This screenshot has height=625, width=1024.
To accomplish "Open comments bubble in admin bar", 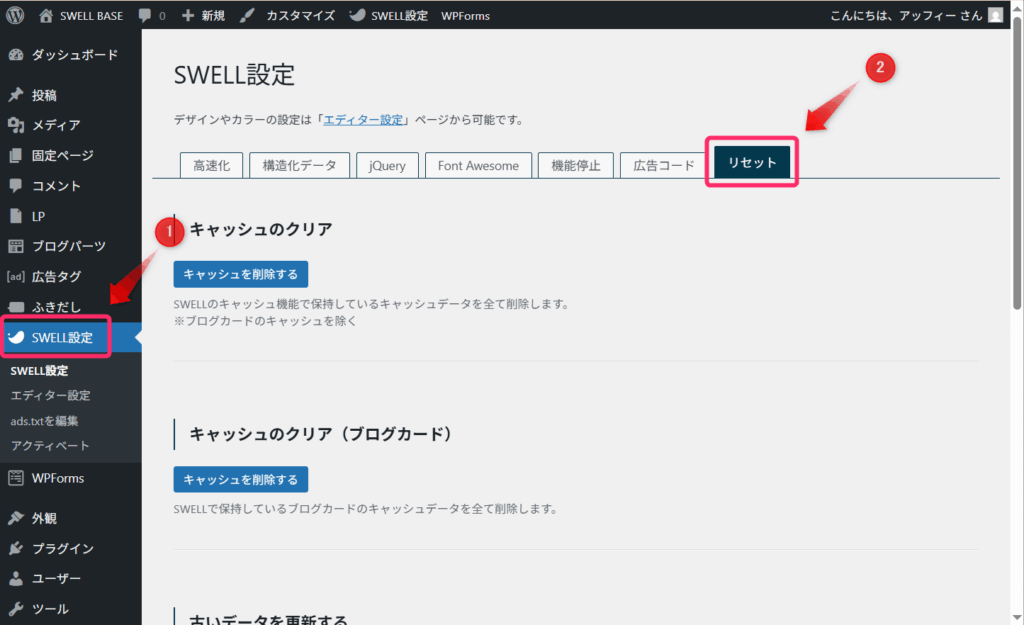I will [x=145, y=16].
